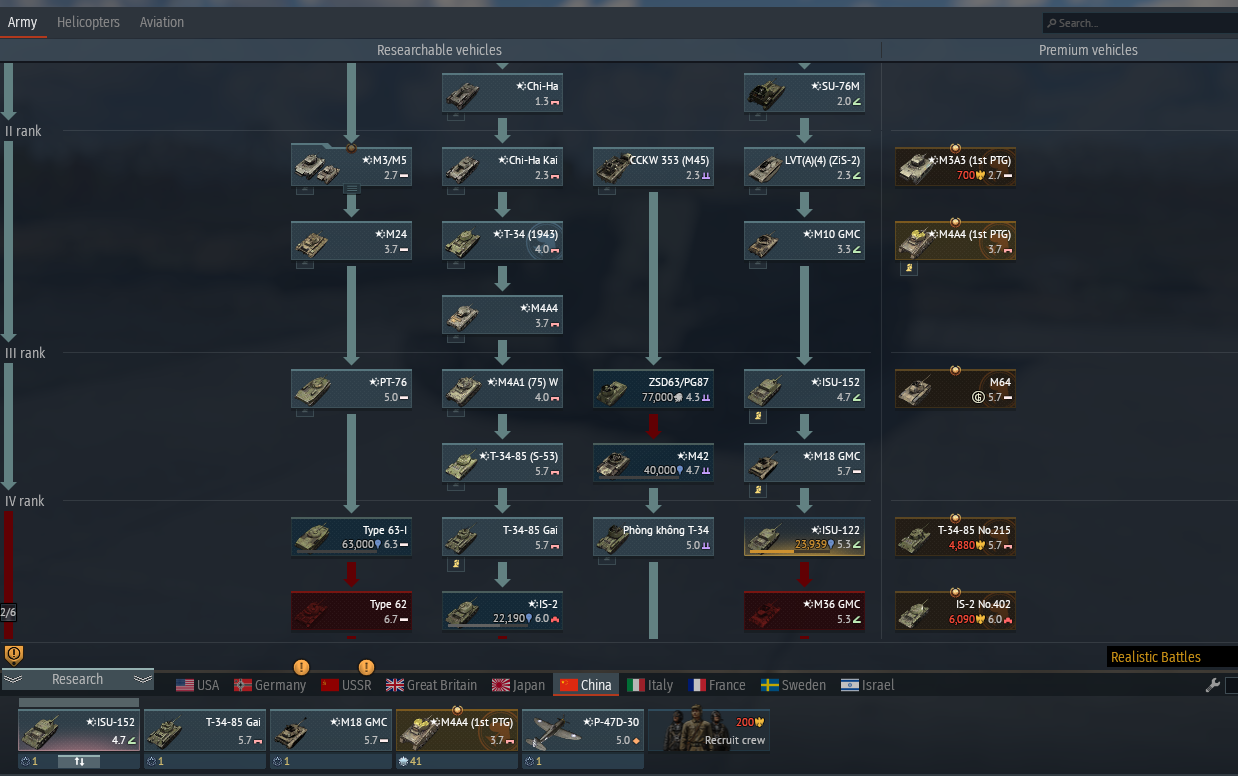
Task: Click the alert icon above Germany
Action: [301, 667]
